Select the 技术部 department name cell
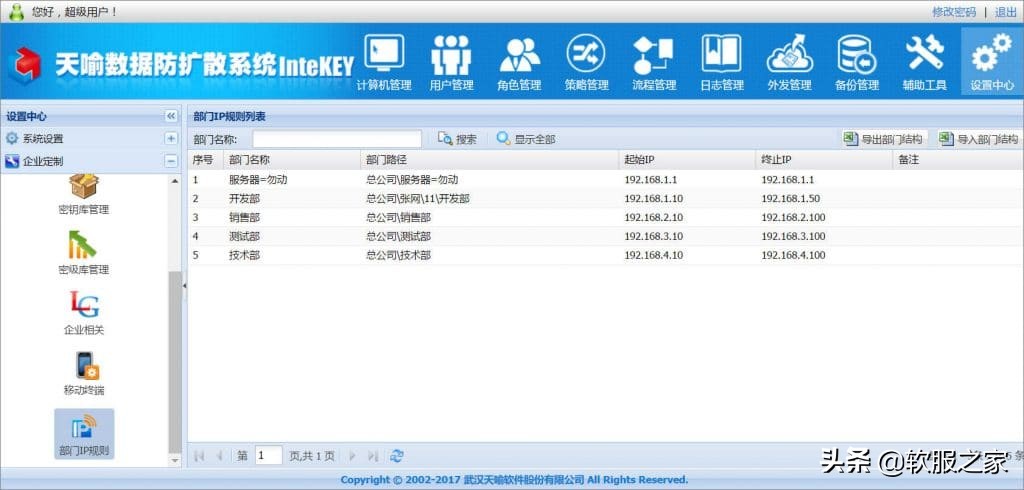The height and width of the screenshot is (490, 1024). pos(244,255)
